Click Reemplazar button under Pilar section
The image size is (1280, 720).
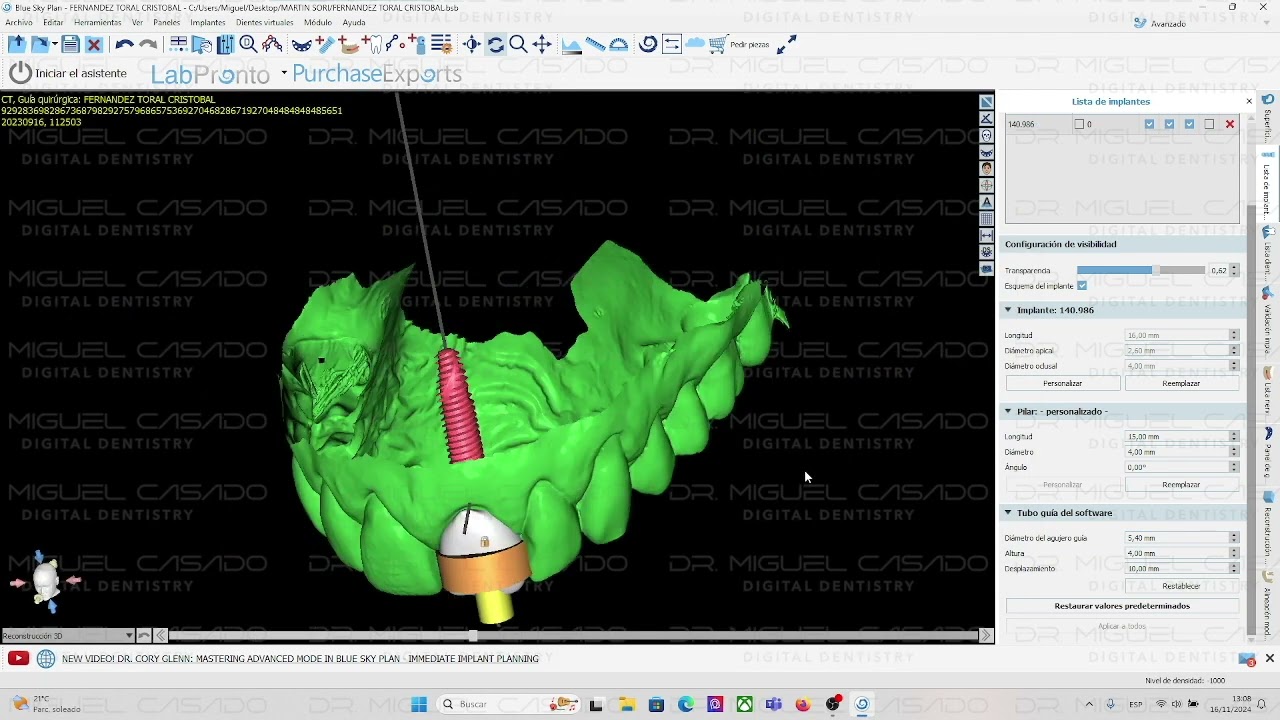point(1181,484)
